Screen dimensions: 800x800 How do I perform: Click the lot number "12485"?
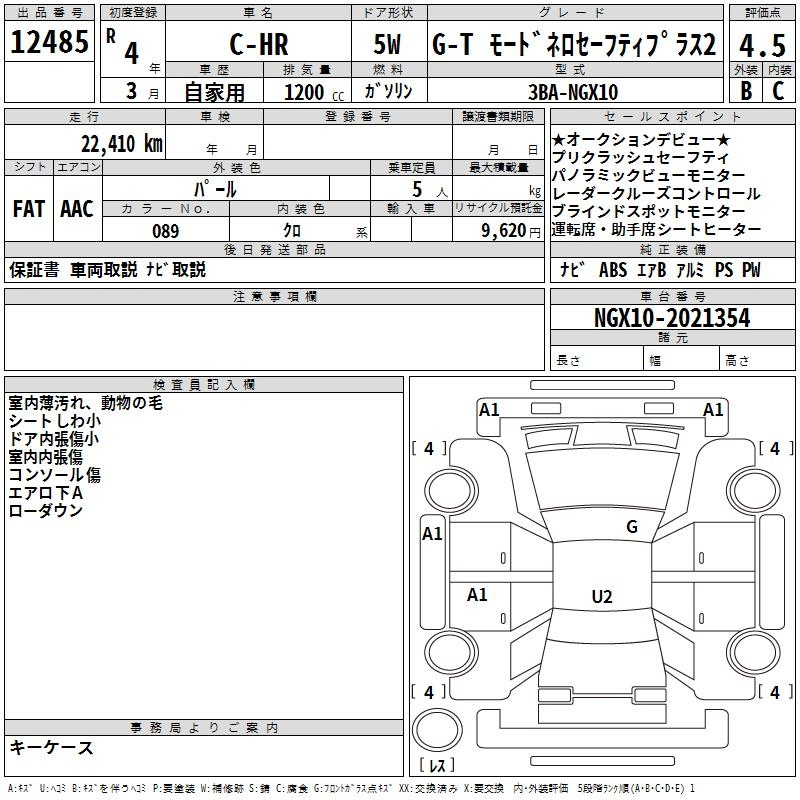point(49,42)
